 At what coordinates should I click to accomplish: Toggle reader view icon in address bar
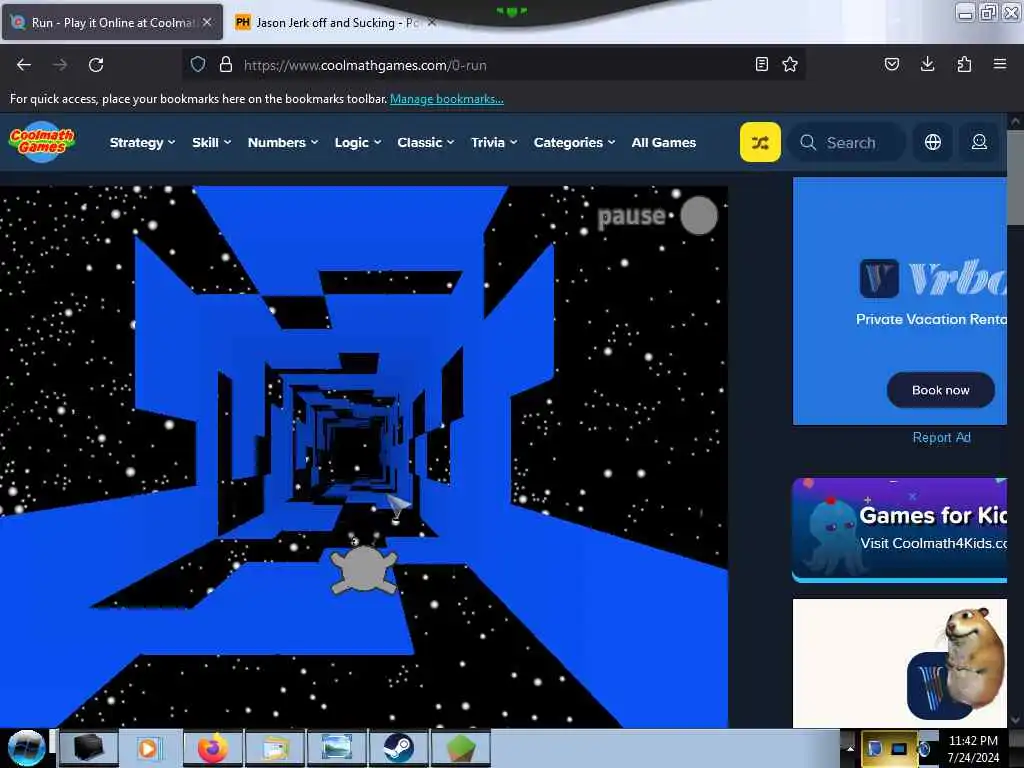(761, 65)
